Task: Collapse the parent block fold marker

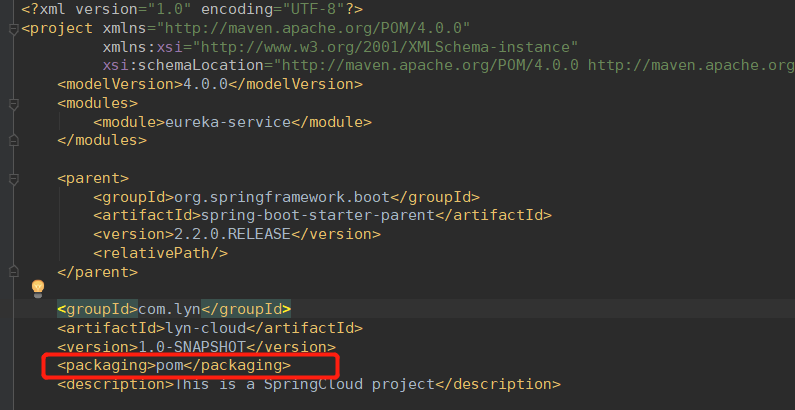Action: [14, 179]
